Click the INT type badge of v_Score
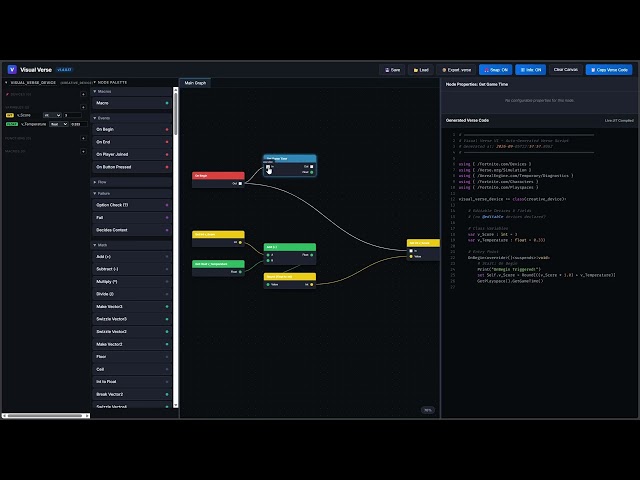Viewport: 640px width, 480px height. point(10,116)
